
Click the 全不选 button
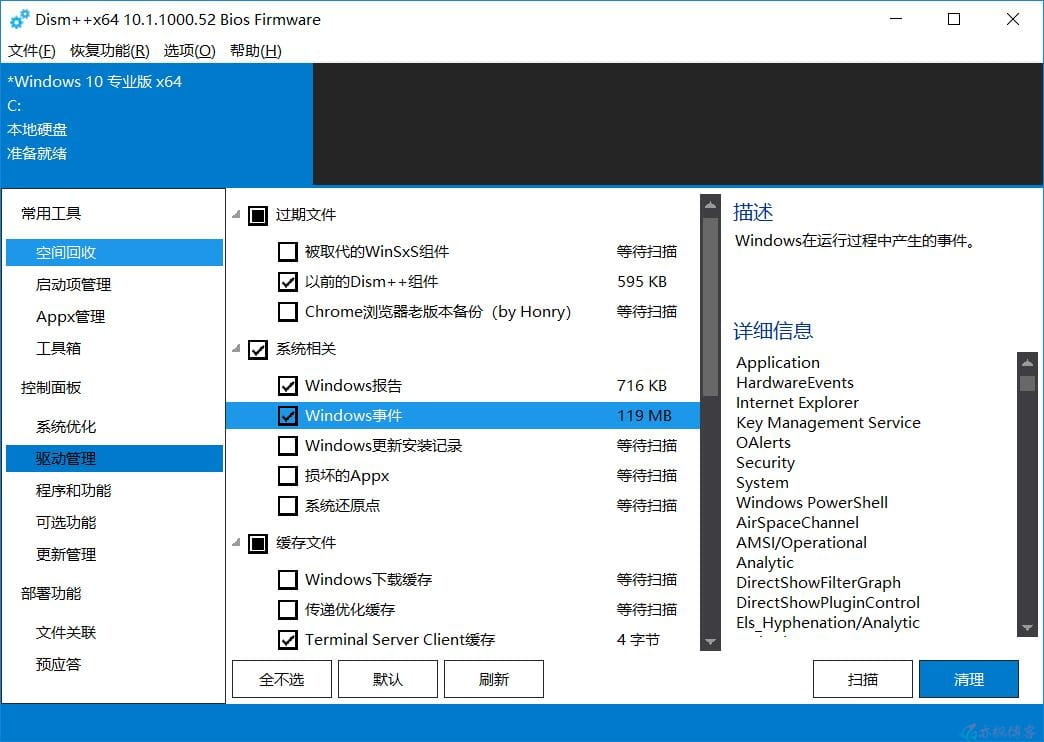point(282,679)
